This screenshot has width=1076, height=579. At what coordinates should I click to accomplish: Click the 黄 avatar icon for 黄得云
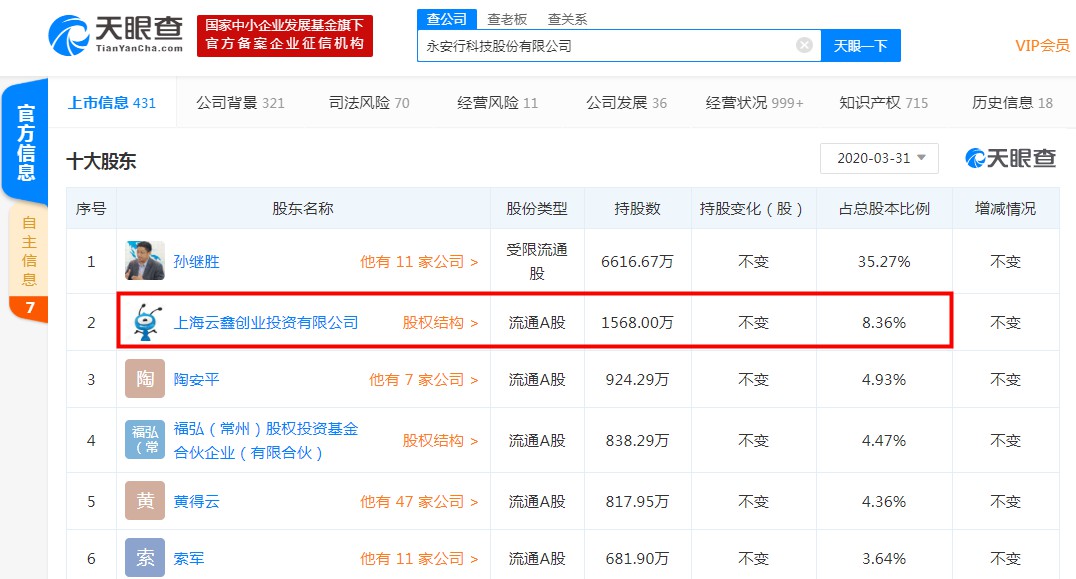[145, 501]
